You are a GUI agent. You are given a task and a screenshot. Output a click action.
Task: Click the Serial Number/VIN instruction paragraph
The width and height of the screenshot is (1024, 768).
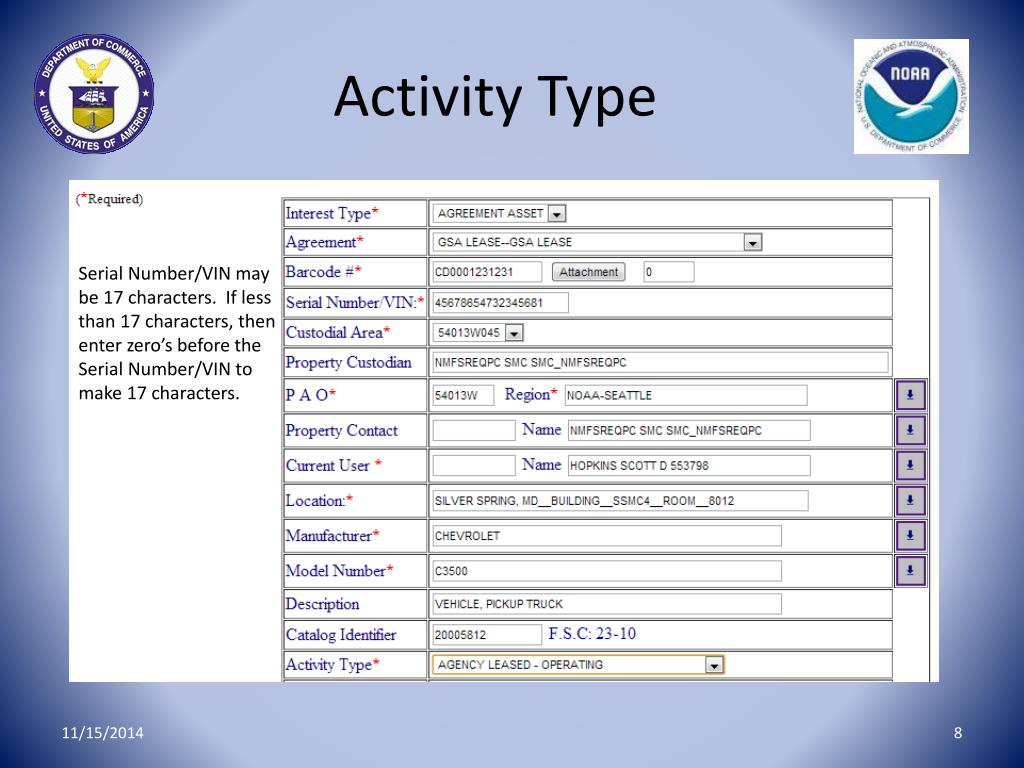[176, 333]
